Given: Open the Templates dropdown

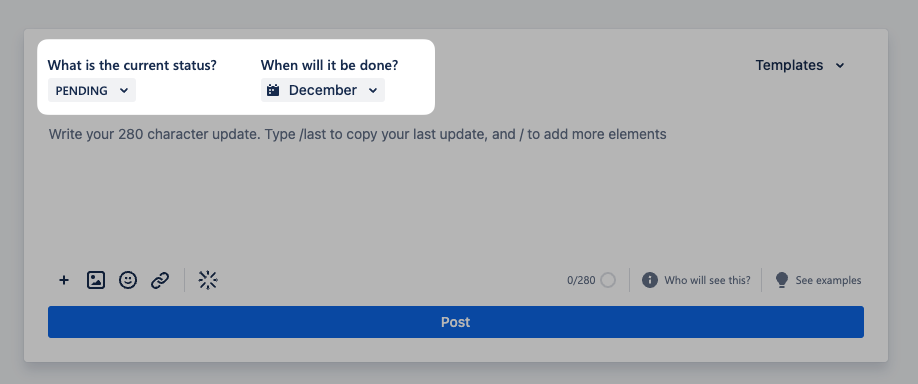Looking at the screenshot, I should (x=800, y=65).
